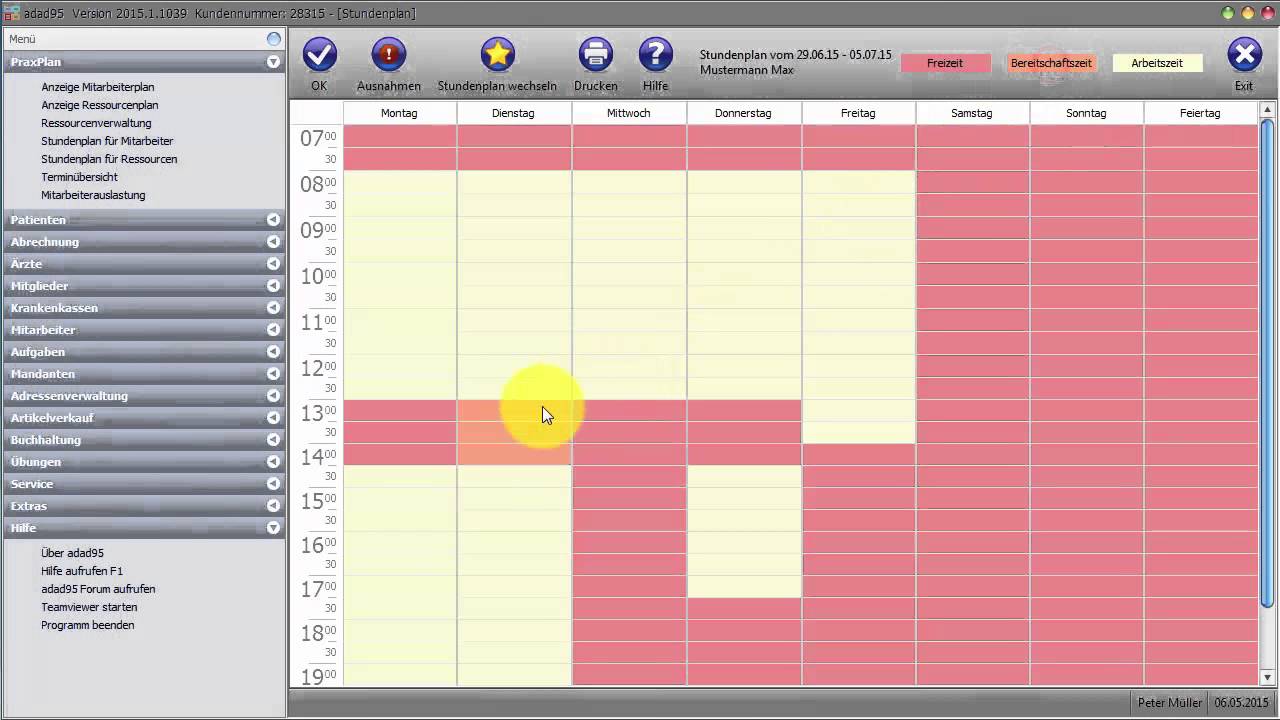Click Programm beenden link
The height and width of the screenshot is (720, 1280).
click(87, 625)
